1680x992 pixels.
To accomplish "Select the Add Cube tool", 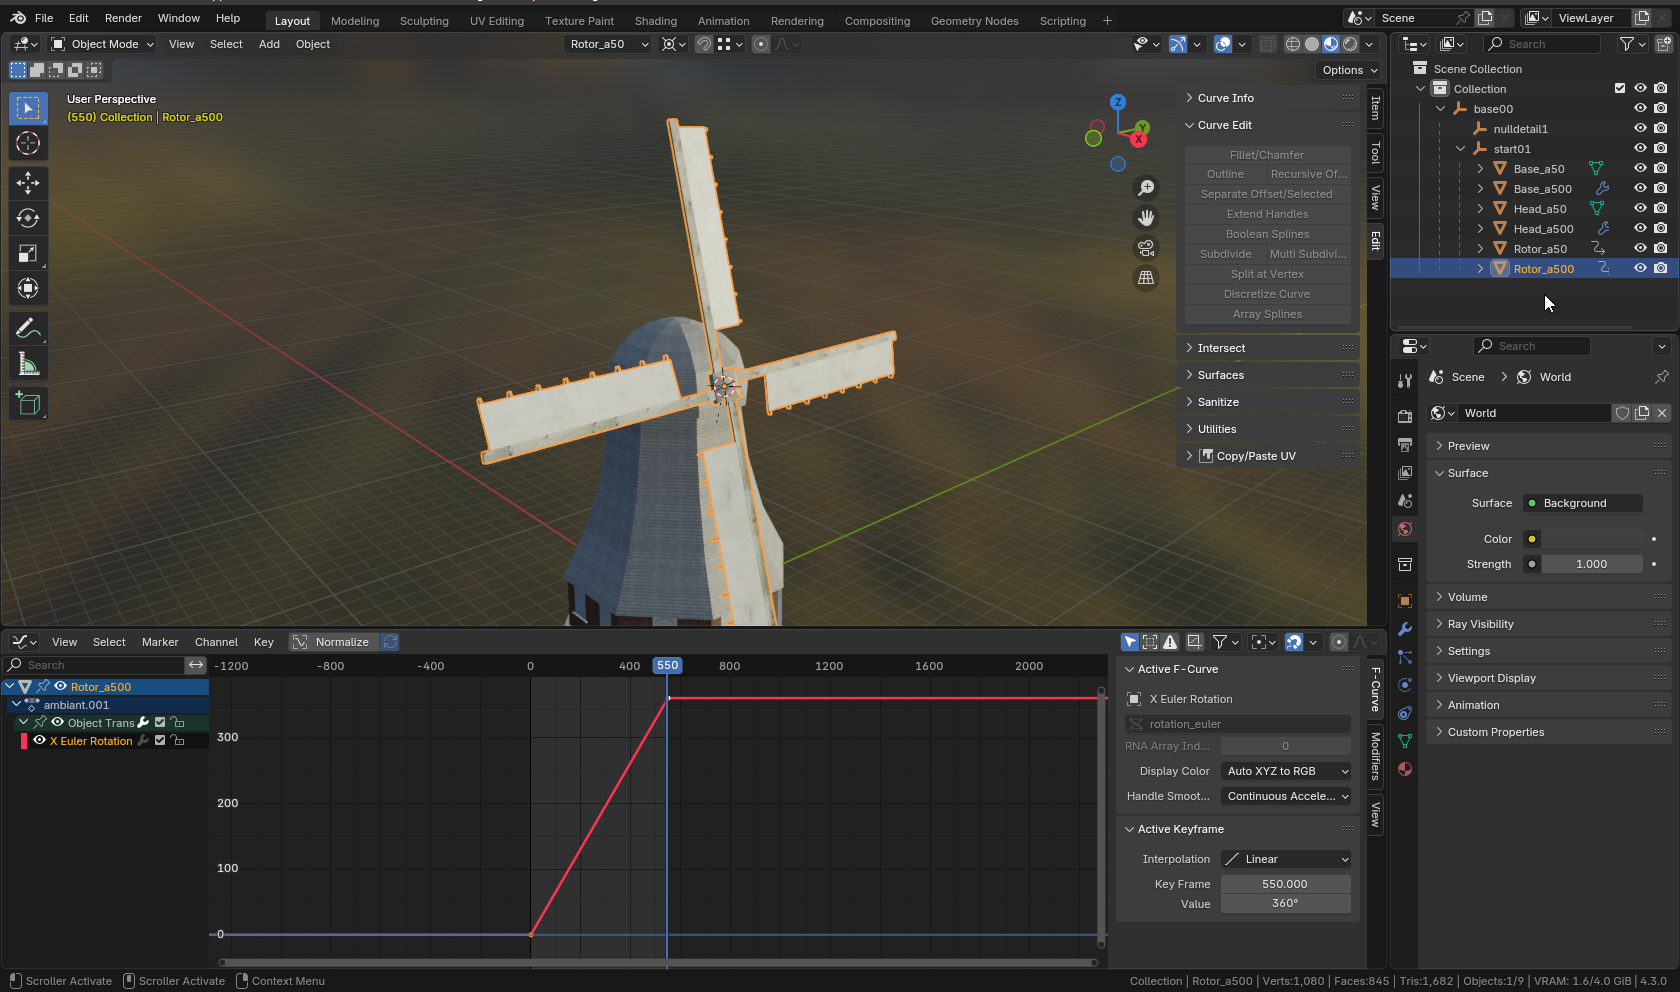I will [x=28, y=404].
